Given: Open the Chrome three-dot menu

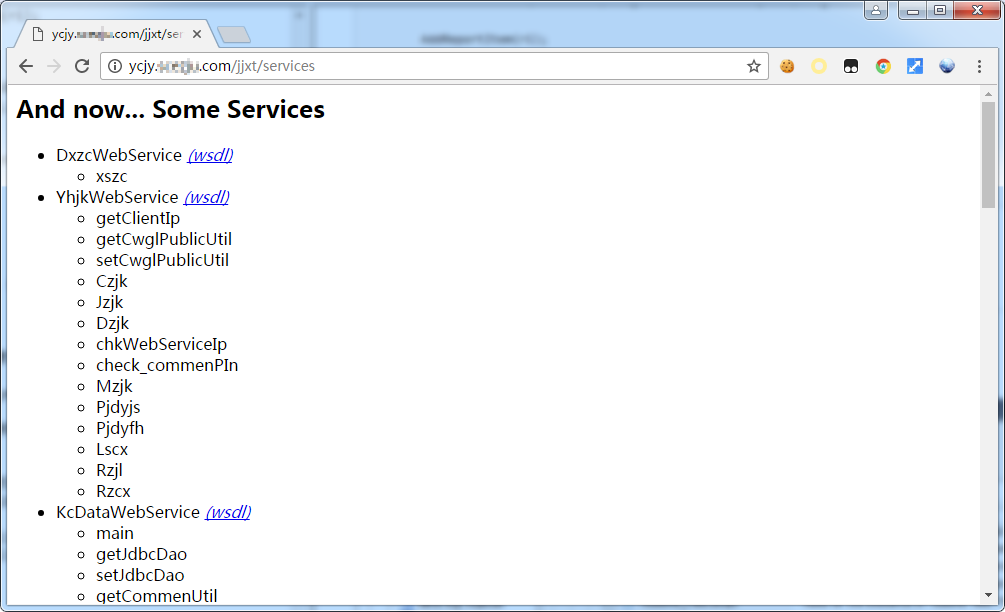Looking at the screenshot, I should tap(979, 66).
